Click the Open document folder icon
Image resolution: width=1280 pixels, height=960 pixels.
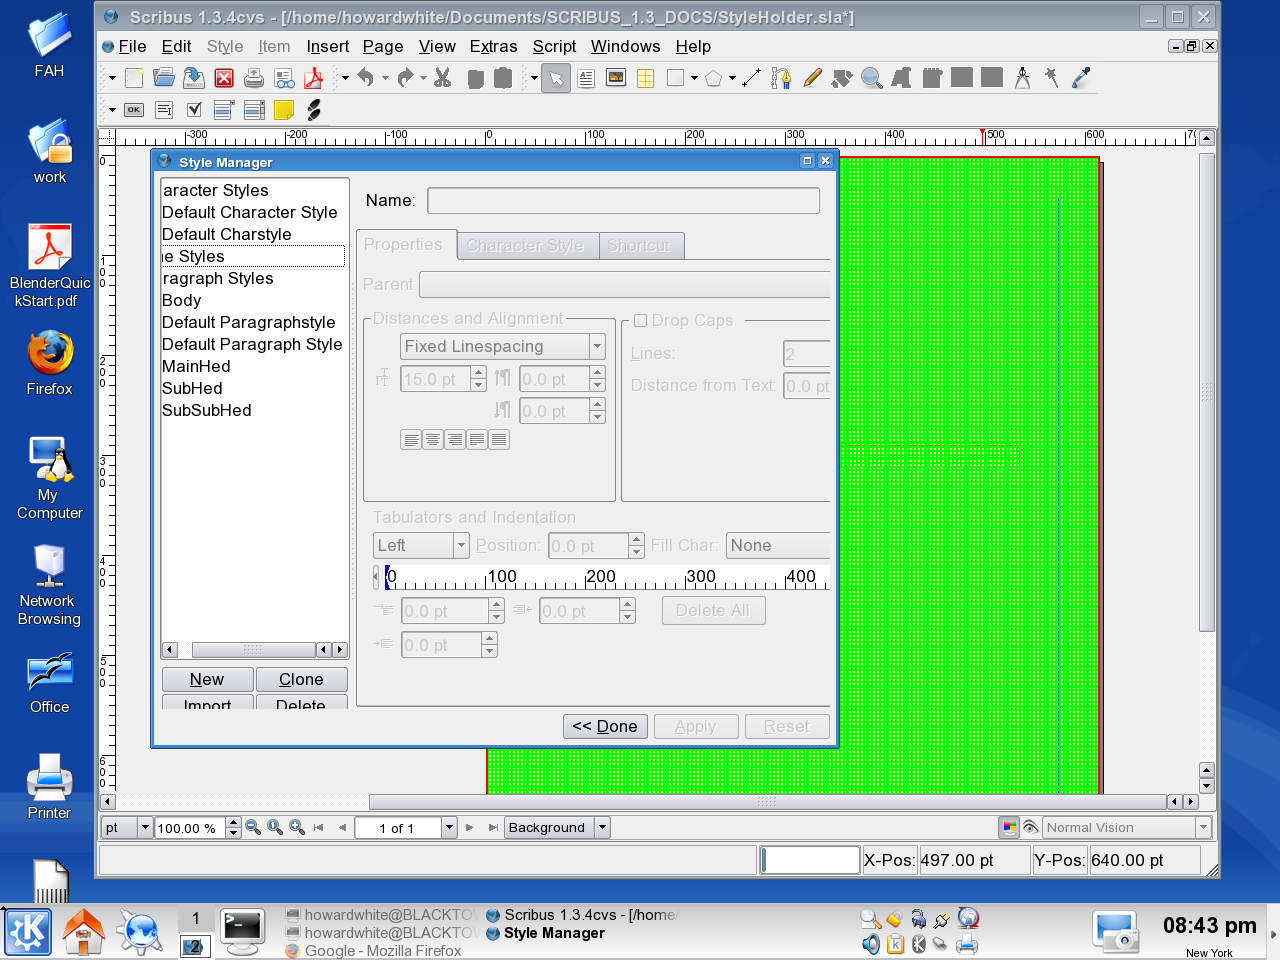point(164,78)
